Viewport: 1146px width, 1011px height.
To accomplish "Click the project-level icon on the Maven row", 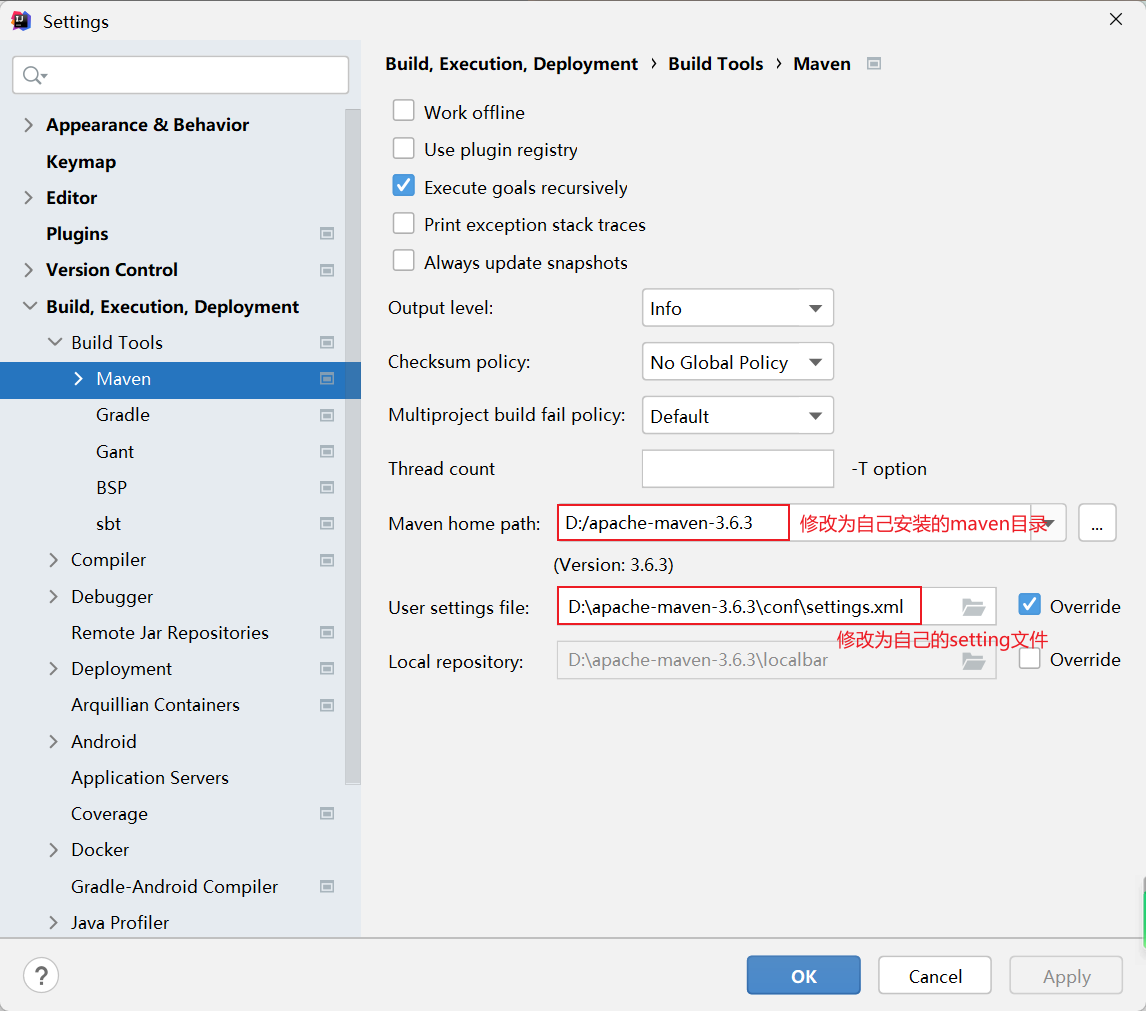I will [x=327, y=379].
